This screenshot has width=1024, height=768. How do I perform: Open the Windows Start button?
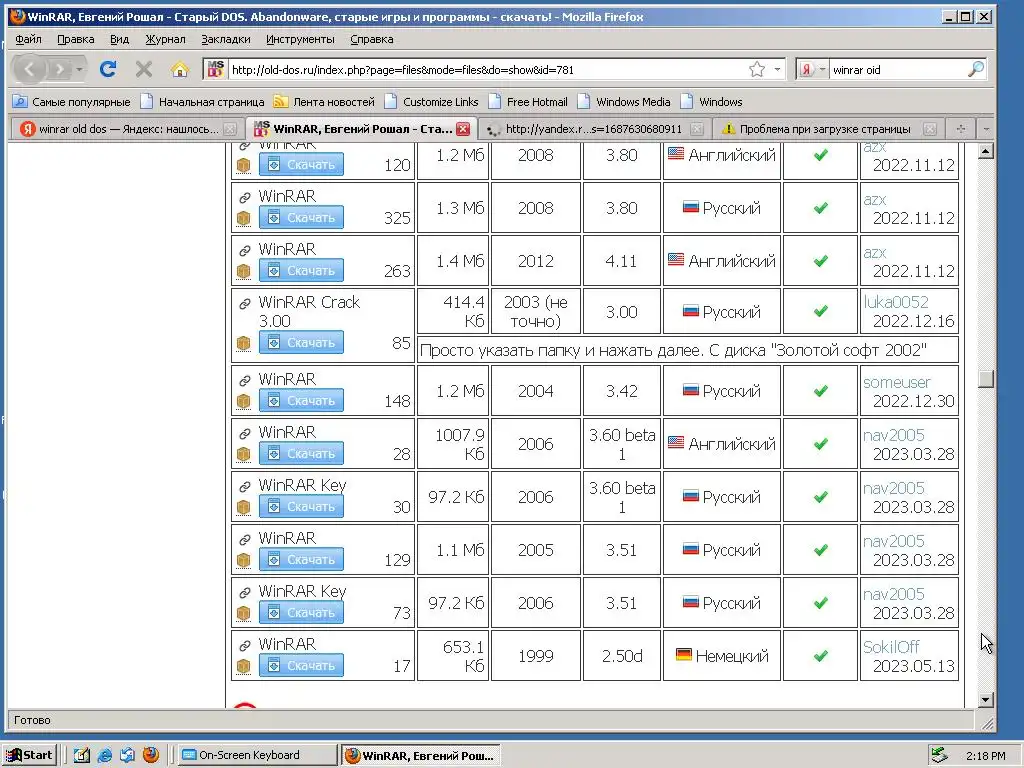31,755
